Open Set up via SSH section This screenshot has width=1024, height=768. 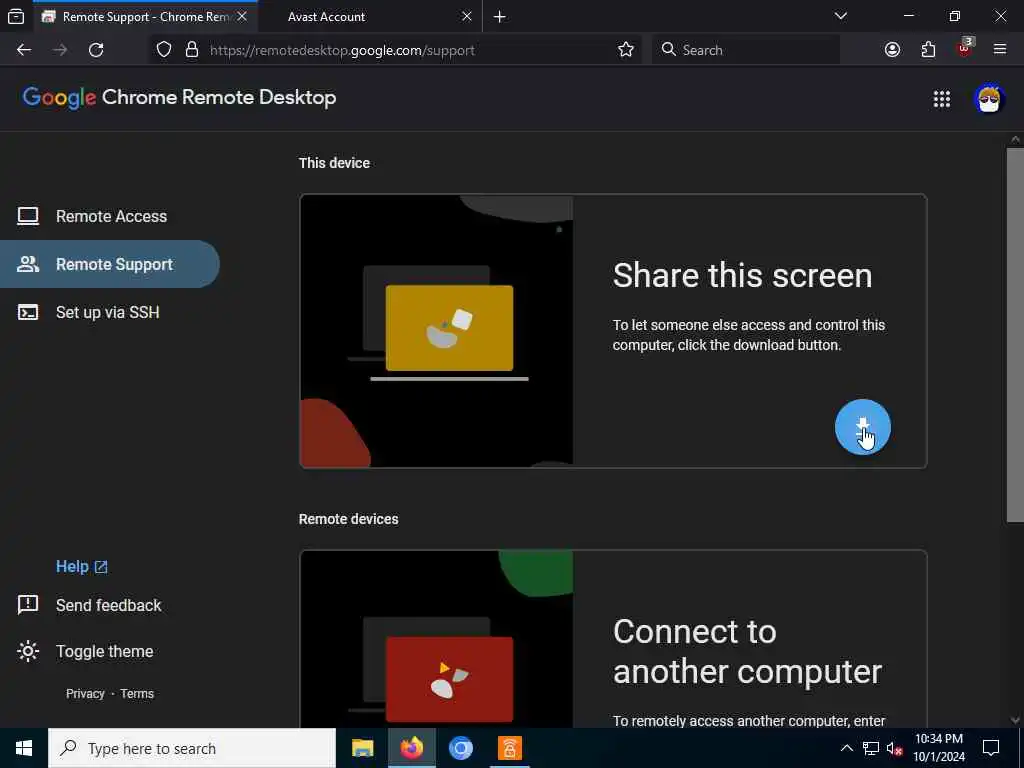point(110,312)
